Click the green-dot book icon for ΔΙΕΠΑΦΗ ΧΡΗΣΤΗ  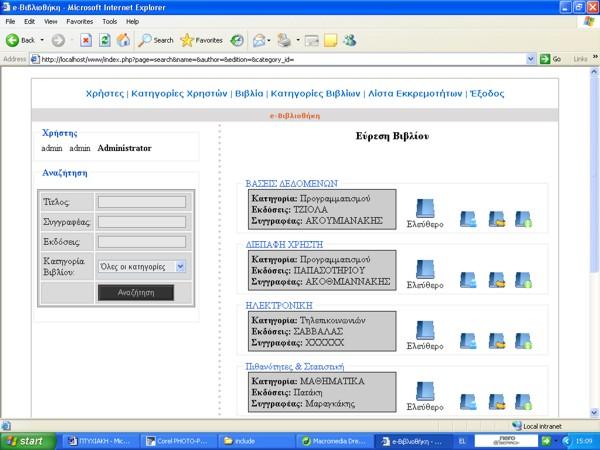523,280
